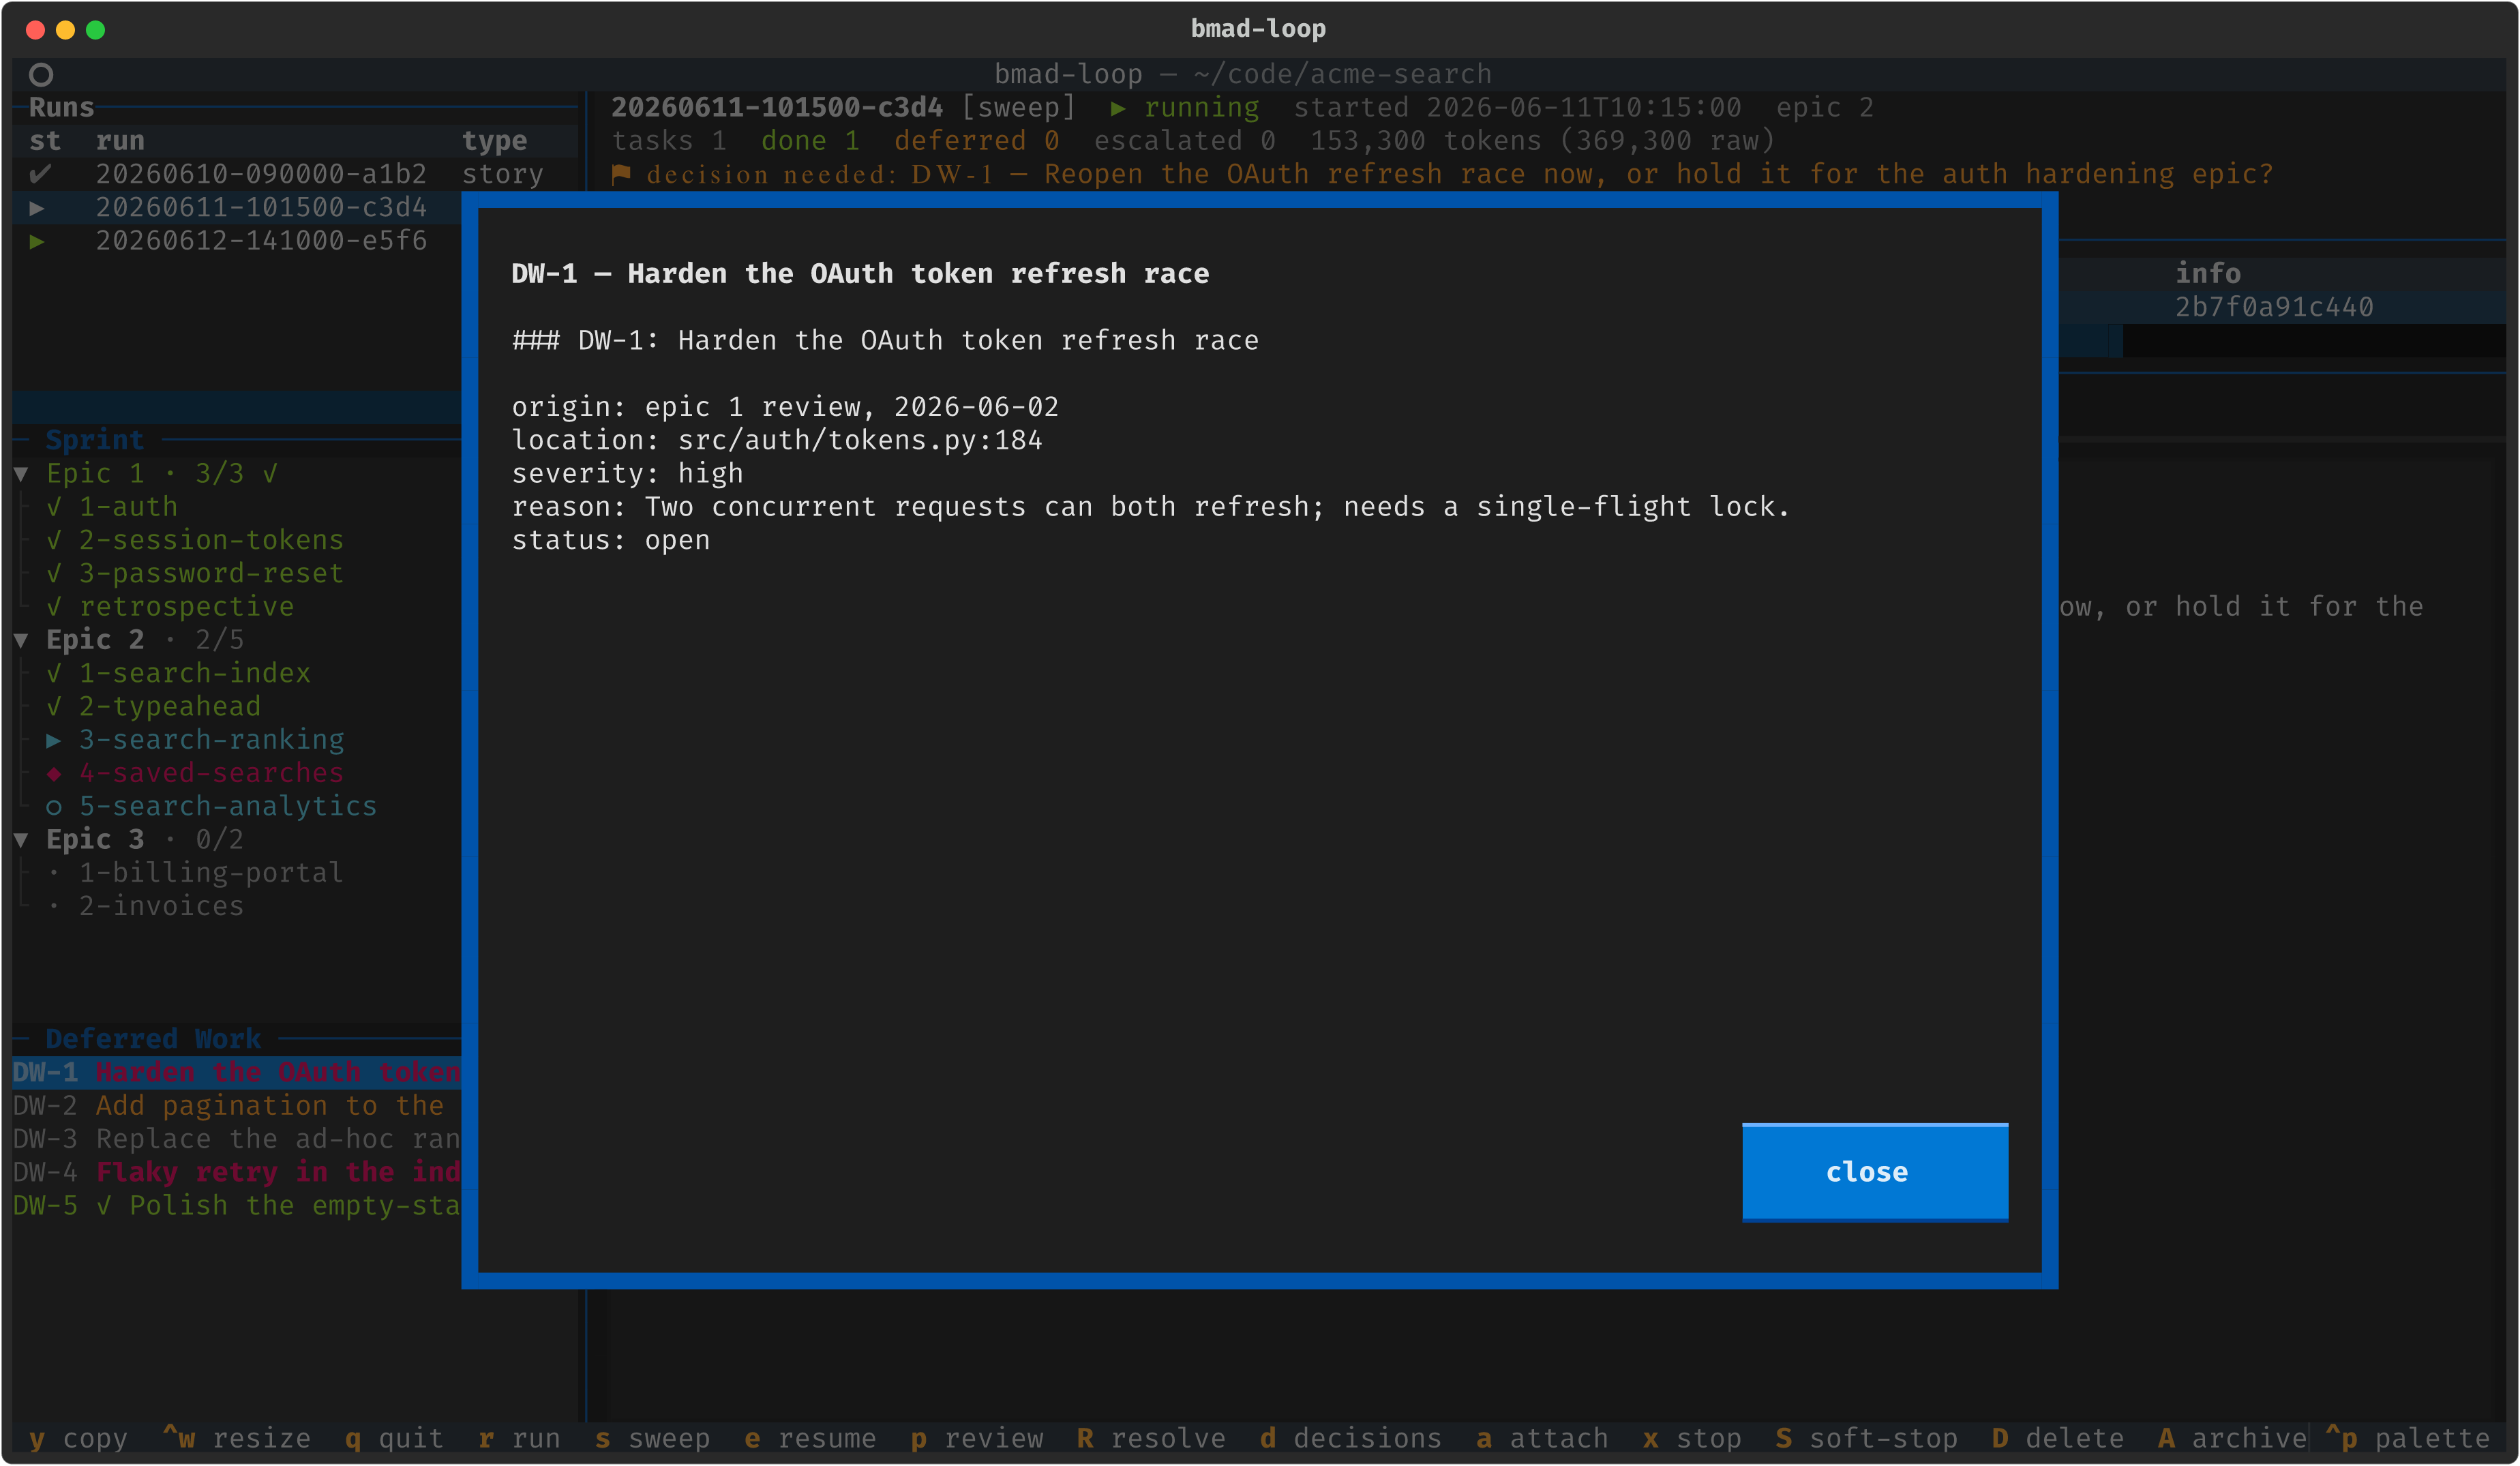Screen dimensions: 2520x1466
Task: Click 'r run' in the footer
Action: tap(519, 1438)
